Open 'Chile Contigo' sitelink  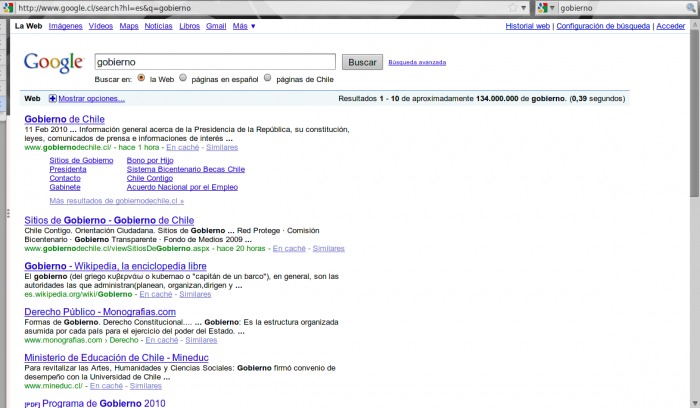(x=150, y=178)
